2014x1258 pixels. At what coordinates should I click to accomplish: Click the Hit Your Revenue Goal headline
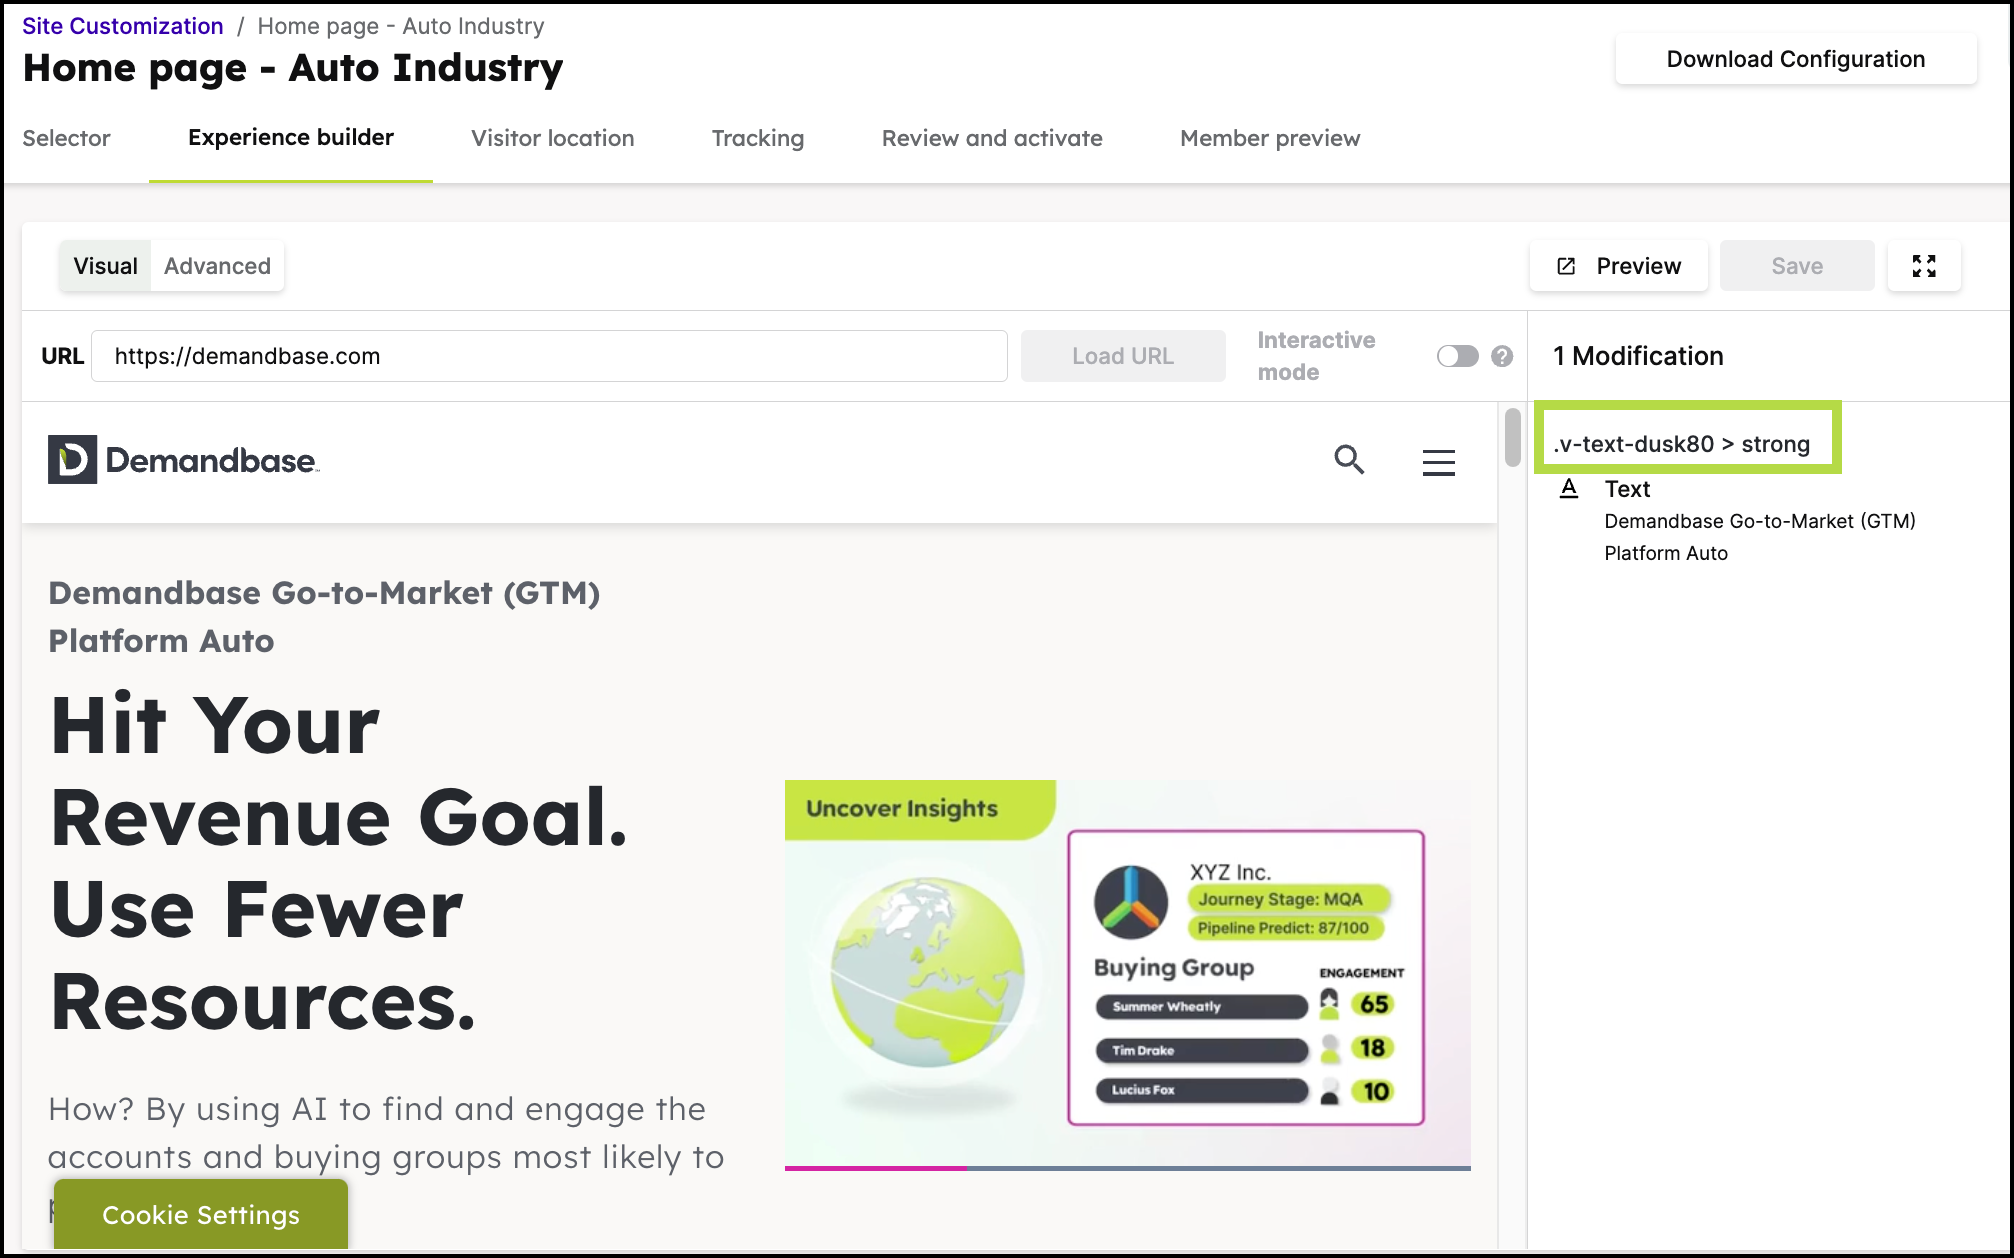[x=339, y=864]
